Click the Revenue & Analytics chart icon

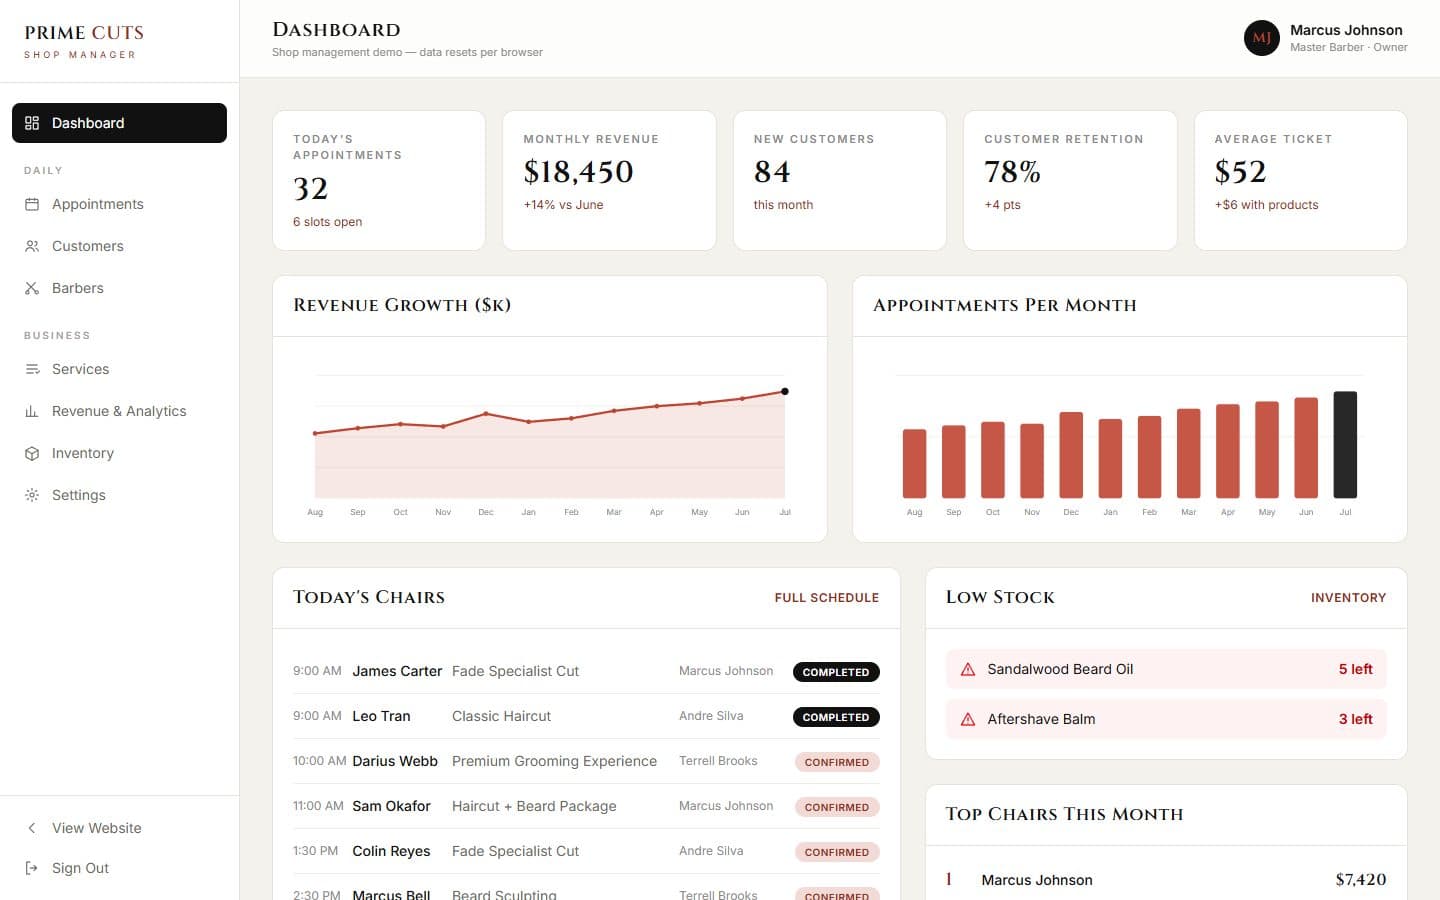32,411
